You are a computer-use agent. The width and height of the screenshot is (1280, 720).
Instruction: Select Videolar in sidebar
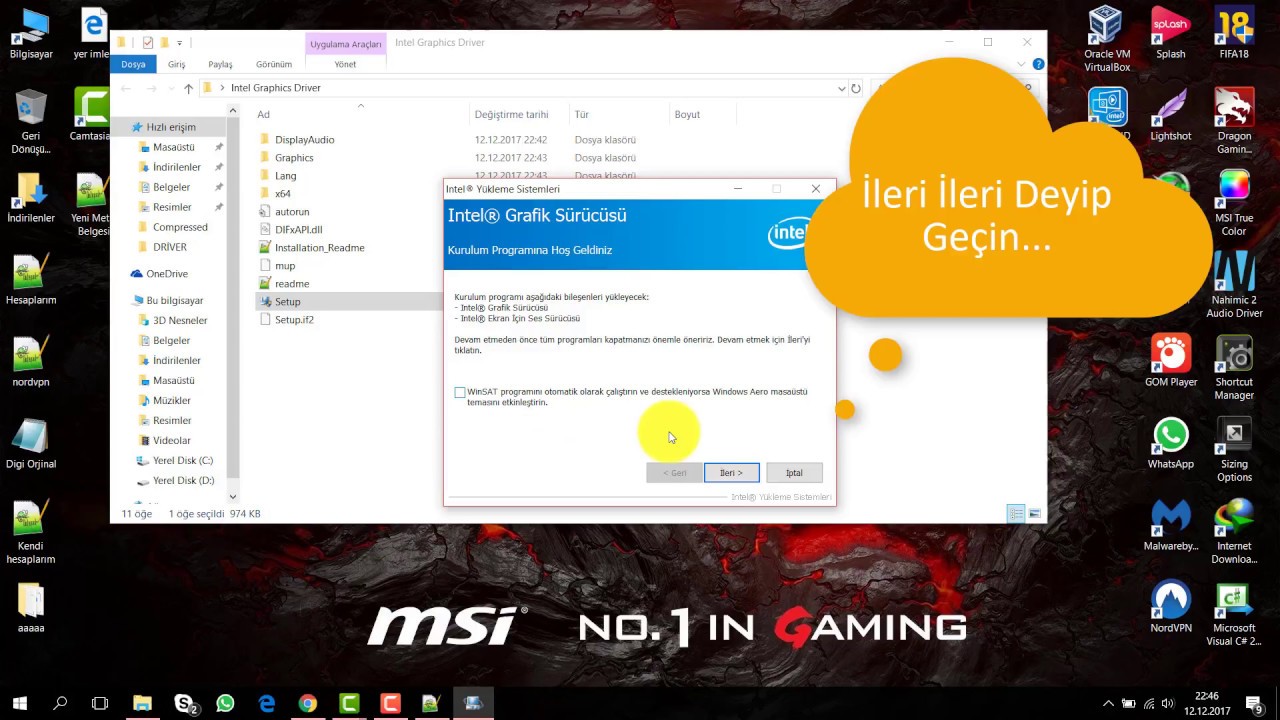coord(172,440)
